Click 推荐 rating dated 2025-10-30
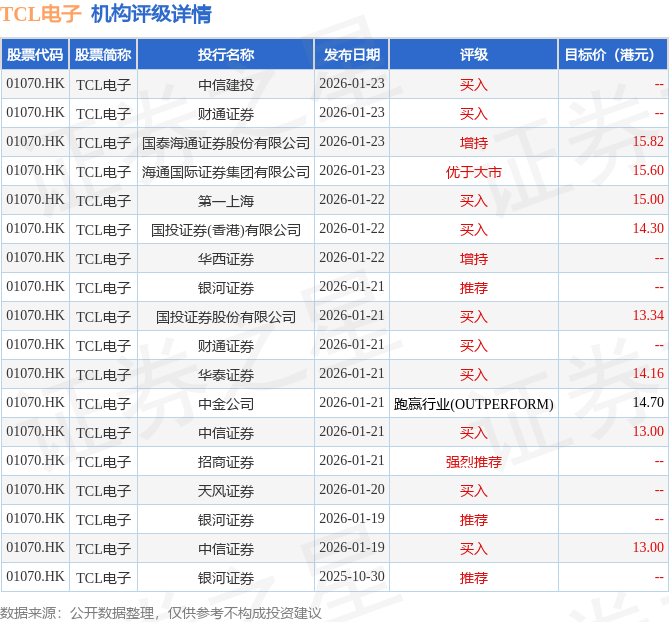This screenshot has width=669, height=622. click(x=474, y=578)
